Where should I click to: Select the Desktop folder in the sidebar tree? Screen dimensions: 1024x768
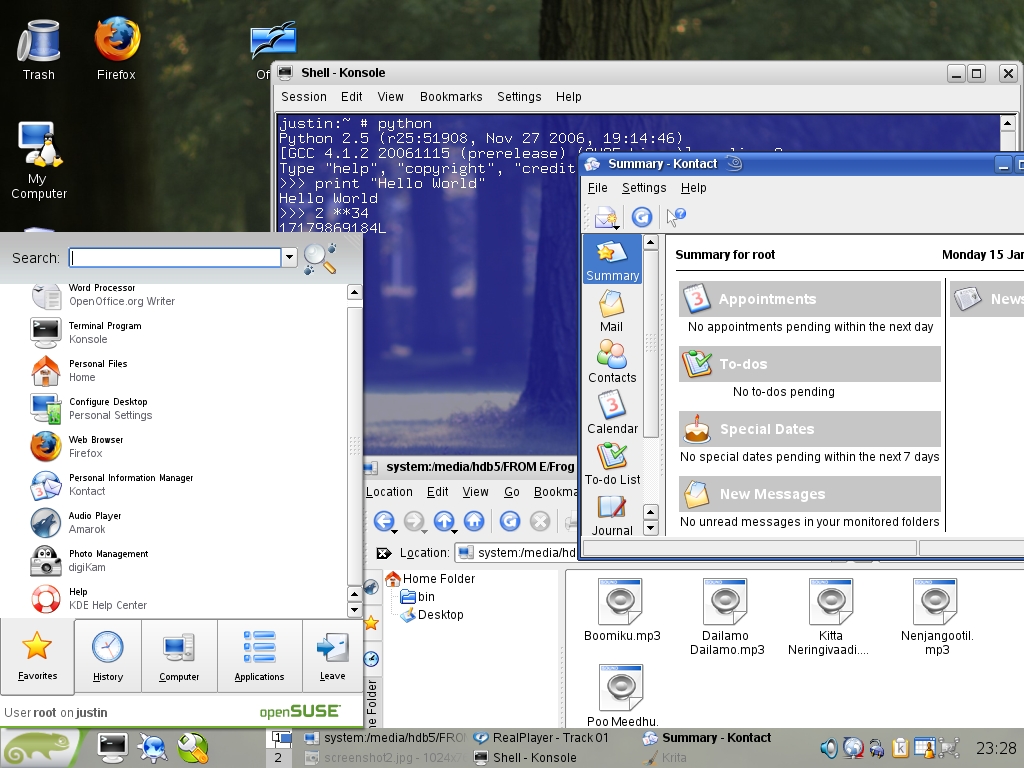pos(440,615)
